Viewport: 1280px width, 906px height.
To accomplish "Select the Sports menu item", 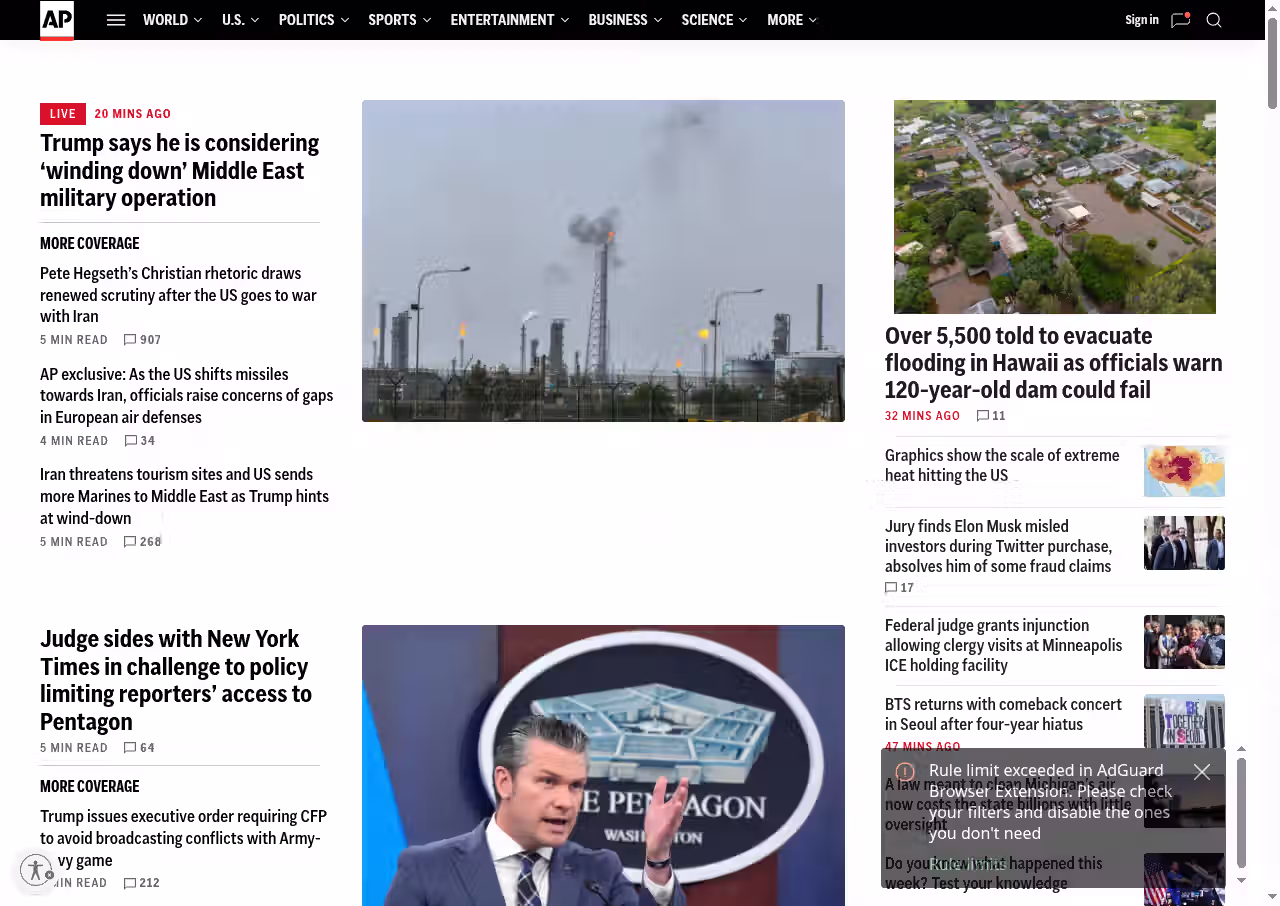I will coord(399,20).
